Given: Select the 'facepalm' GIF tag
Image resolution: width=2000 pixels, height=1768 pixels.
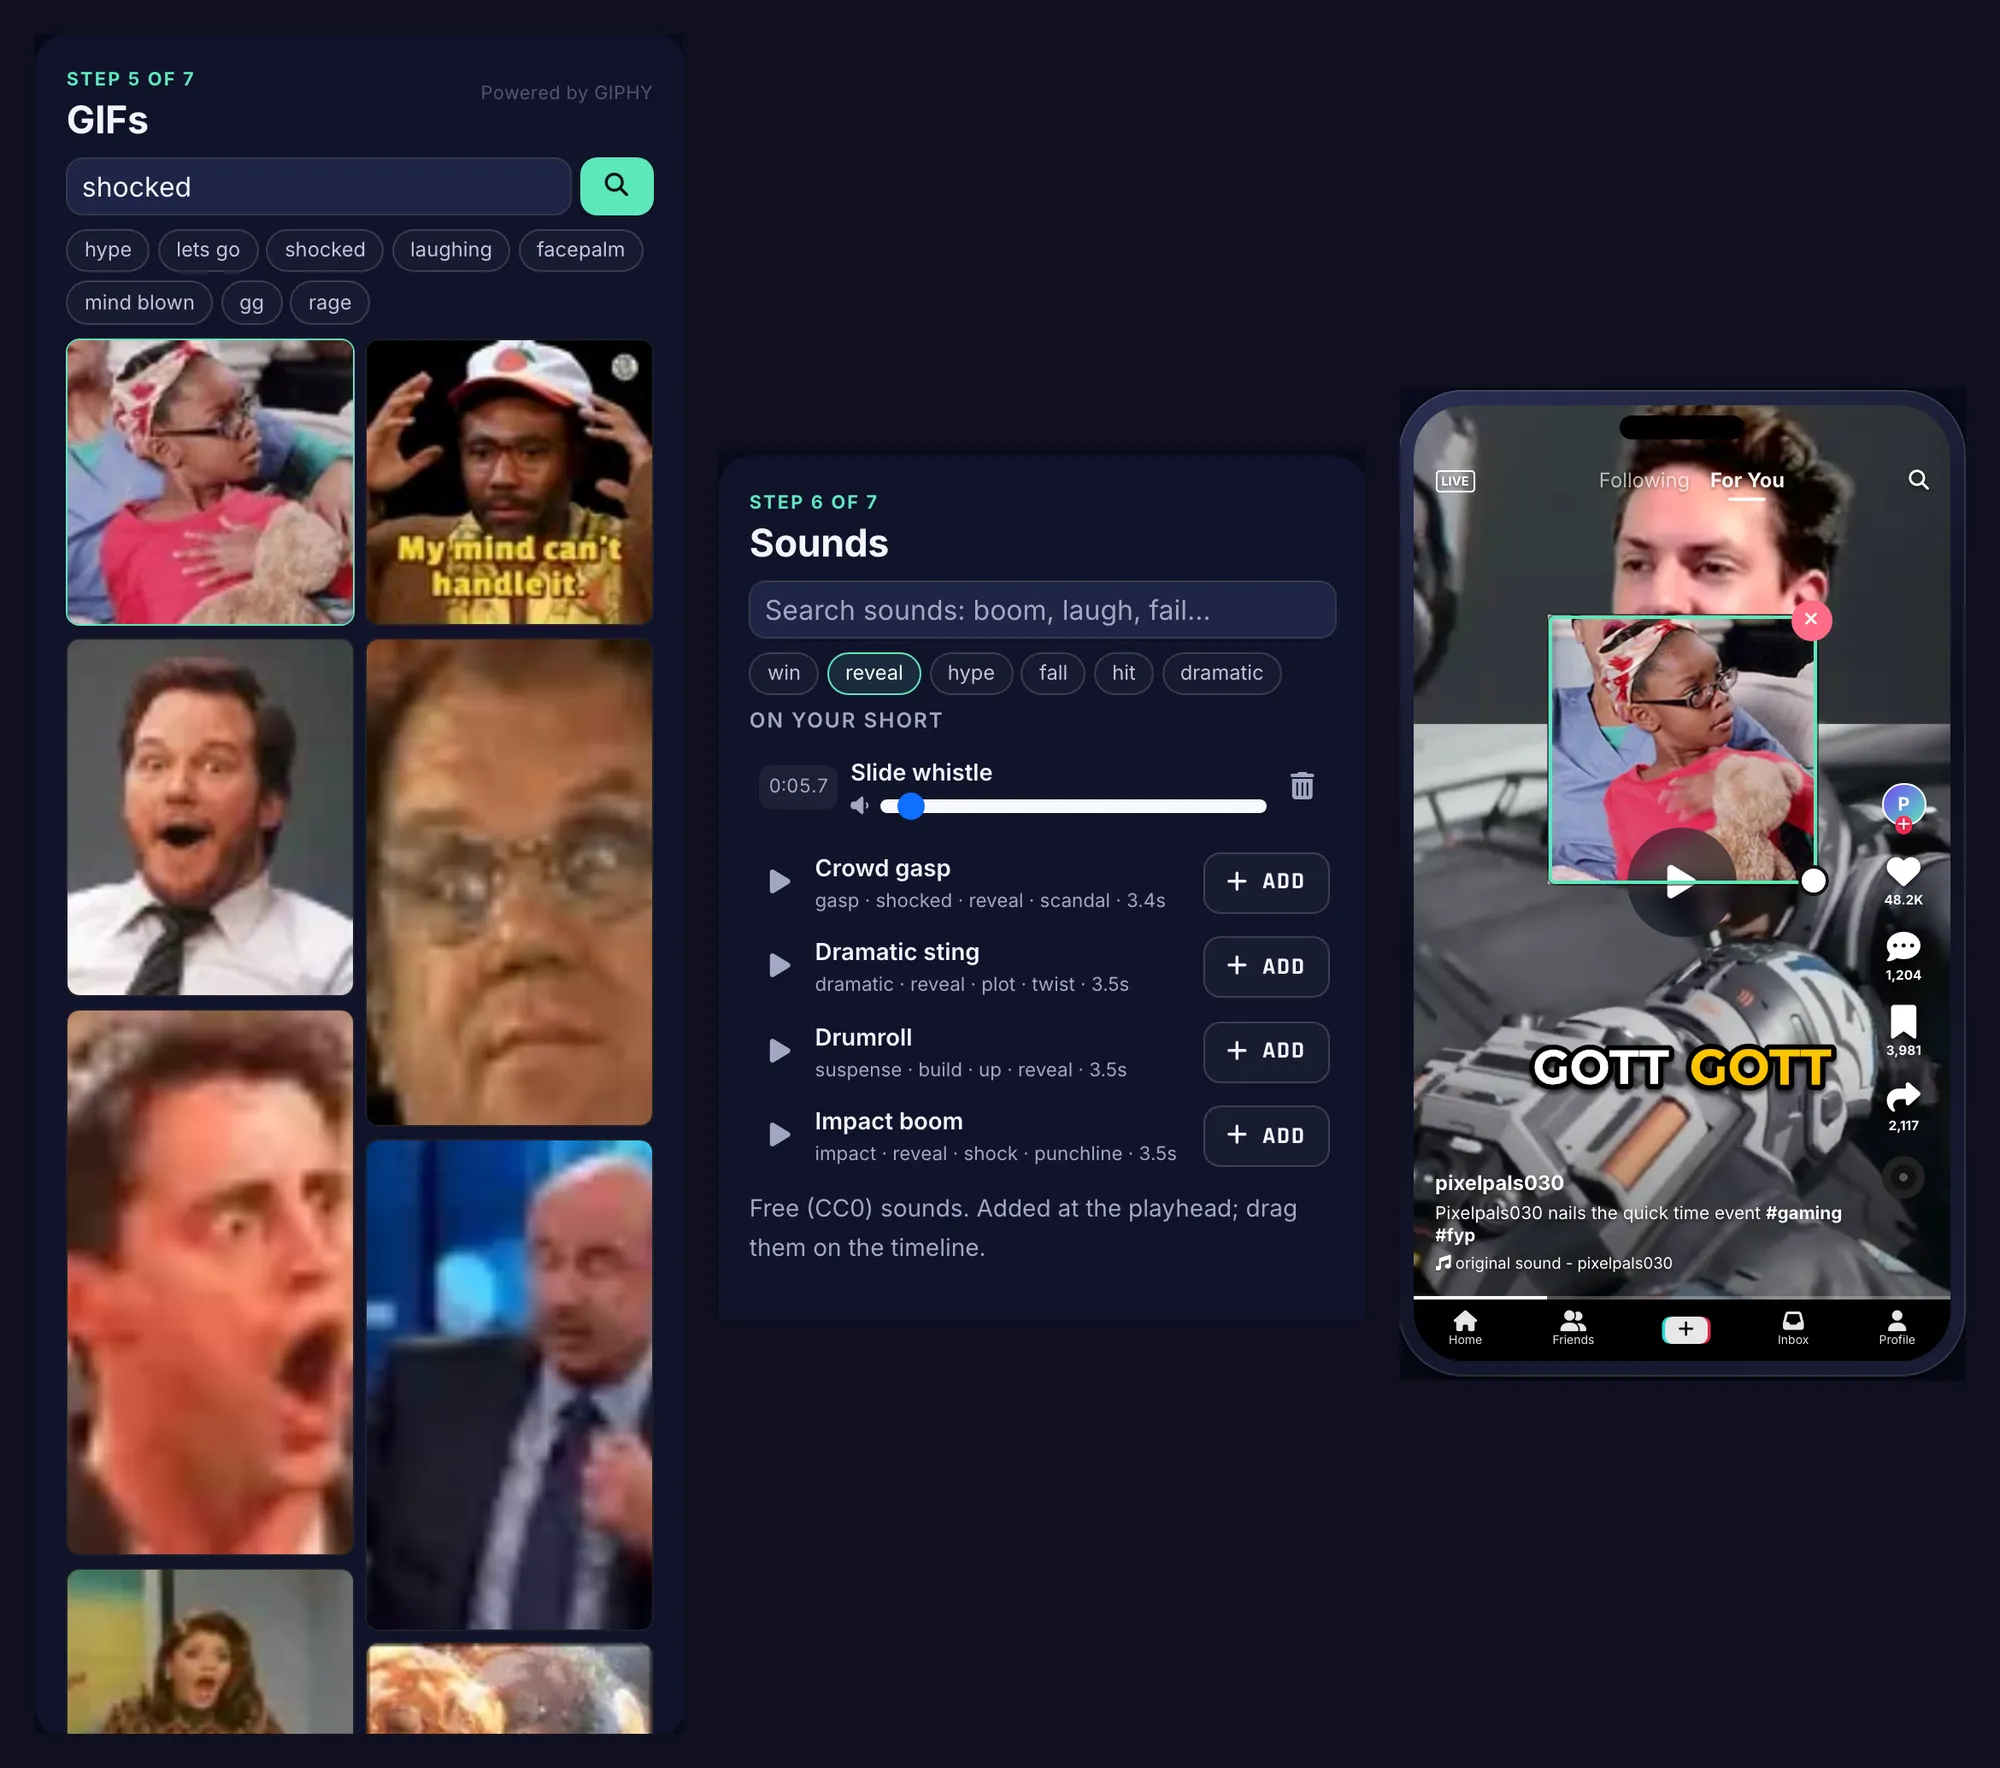Looking at the screenshot, I should pos(580,250).
